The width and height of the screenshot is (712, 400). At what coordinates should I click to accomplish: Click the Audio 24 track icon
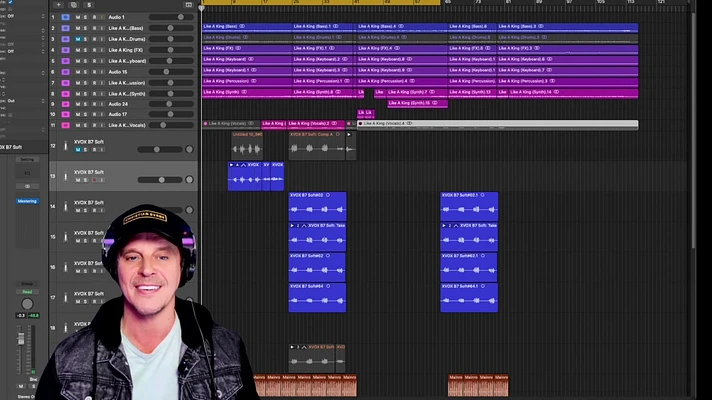[x=65, y=103]
